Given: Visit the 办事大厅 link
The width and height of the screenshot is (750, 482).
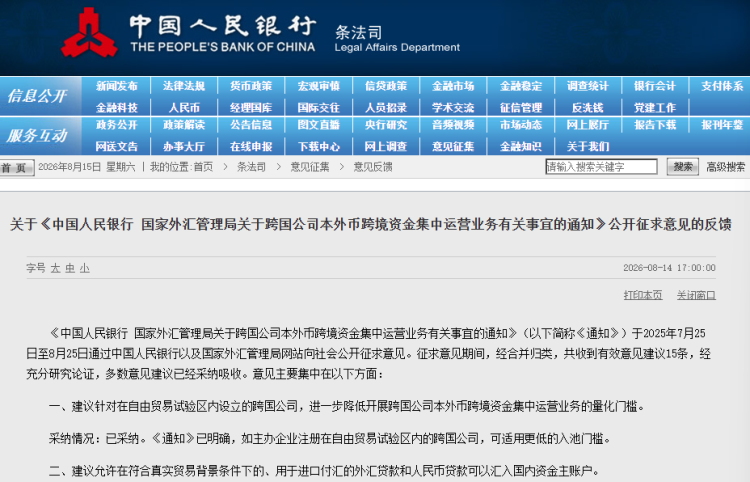Looking at the screenshot, I should pyautogui.click(x=184, y=146).
